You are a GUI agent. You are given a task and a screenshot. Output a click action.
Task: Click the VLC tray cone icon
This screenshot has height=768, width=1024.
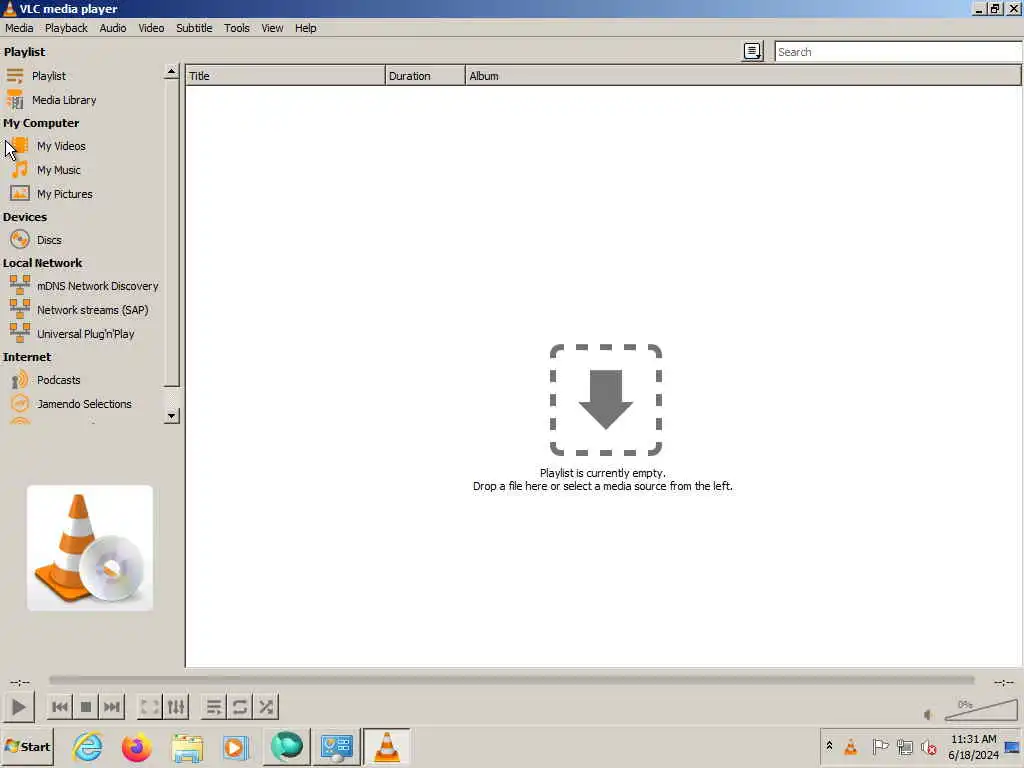click(x=851, y=746)
